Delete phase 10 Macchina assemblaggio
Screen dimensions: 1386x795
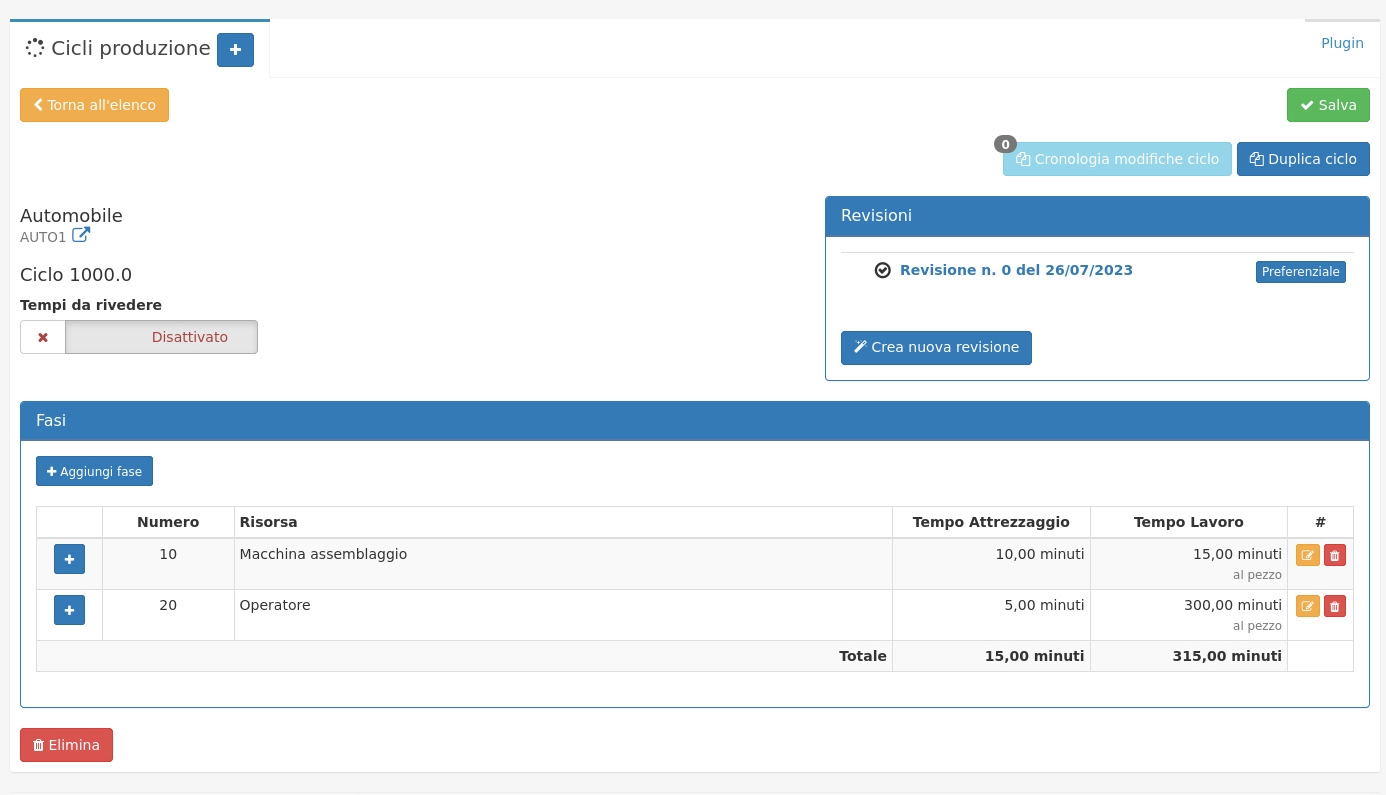point(1334,555)
